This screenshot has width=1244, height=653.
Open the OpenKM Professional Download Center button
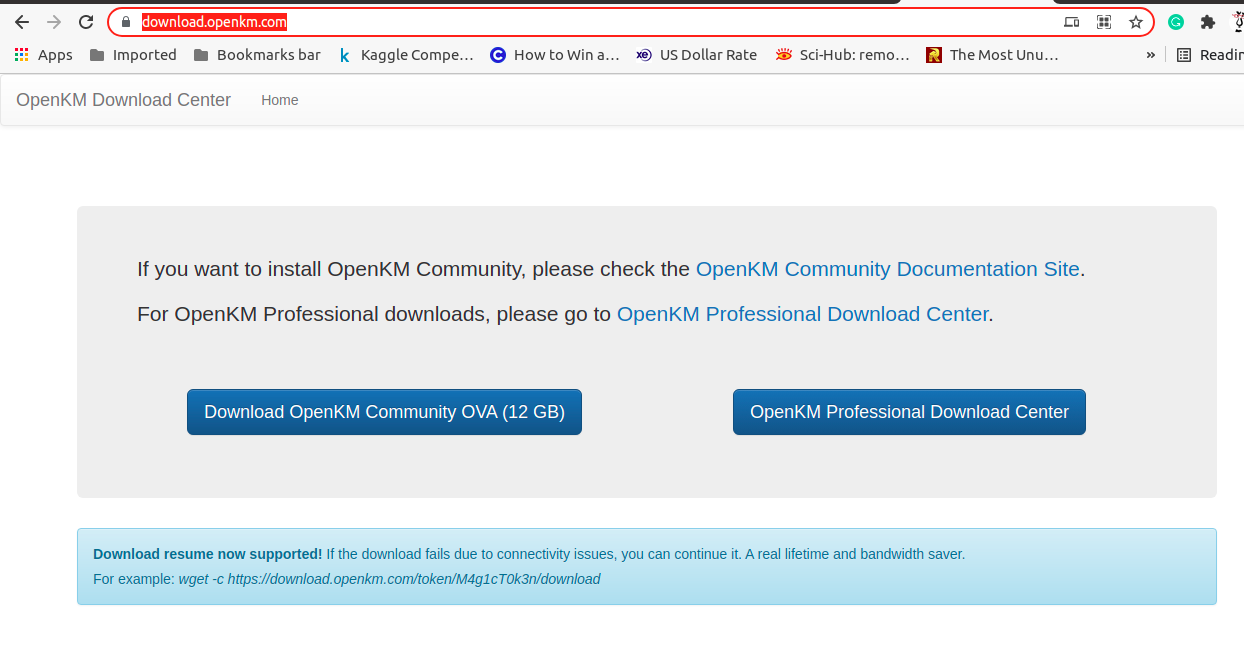pyautogui.click(x=908, y=411)
